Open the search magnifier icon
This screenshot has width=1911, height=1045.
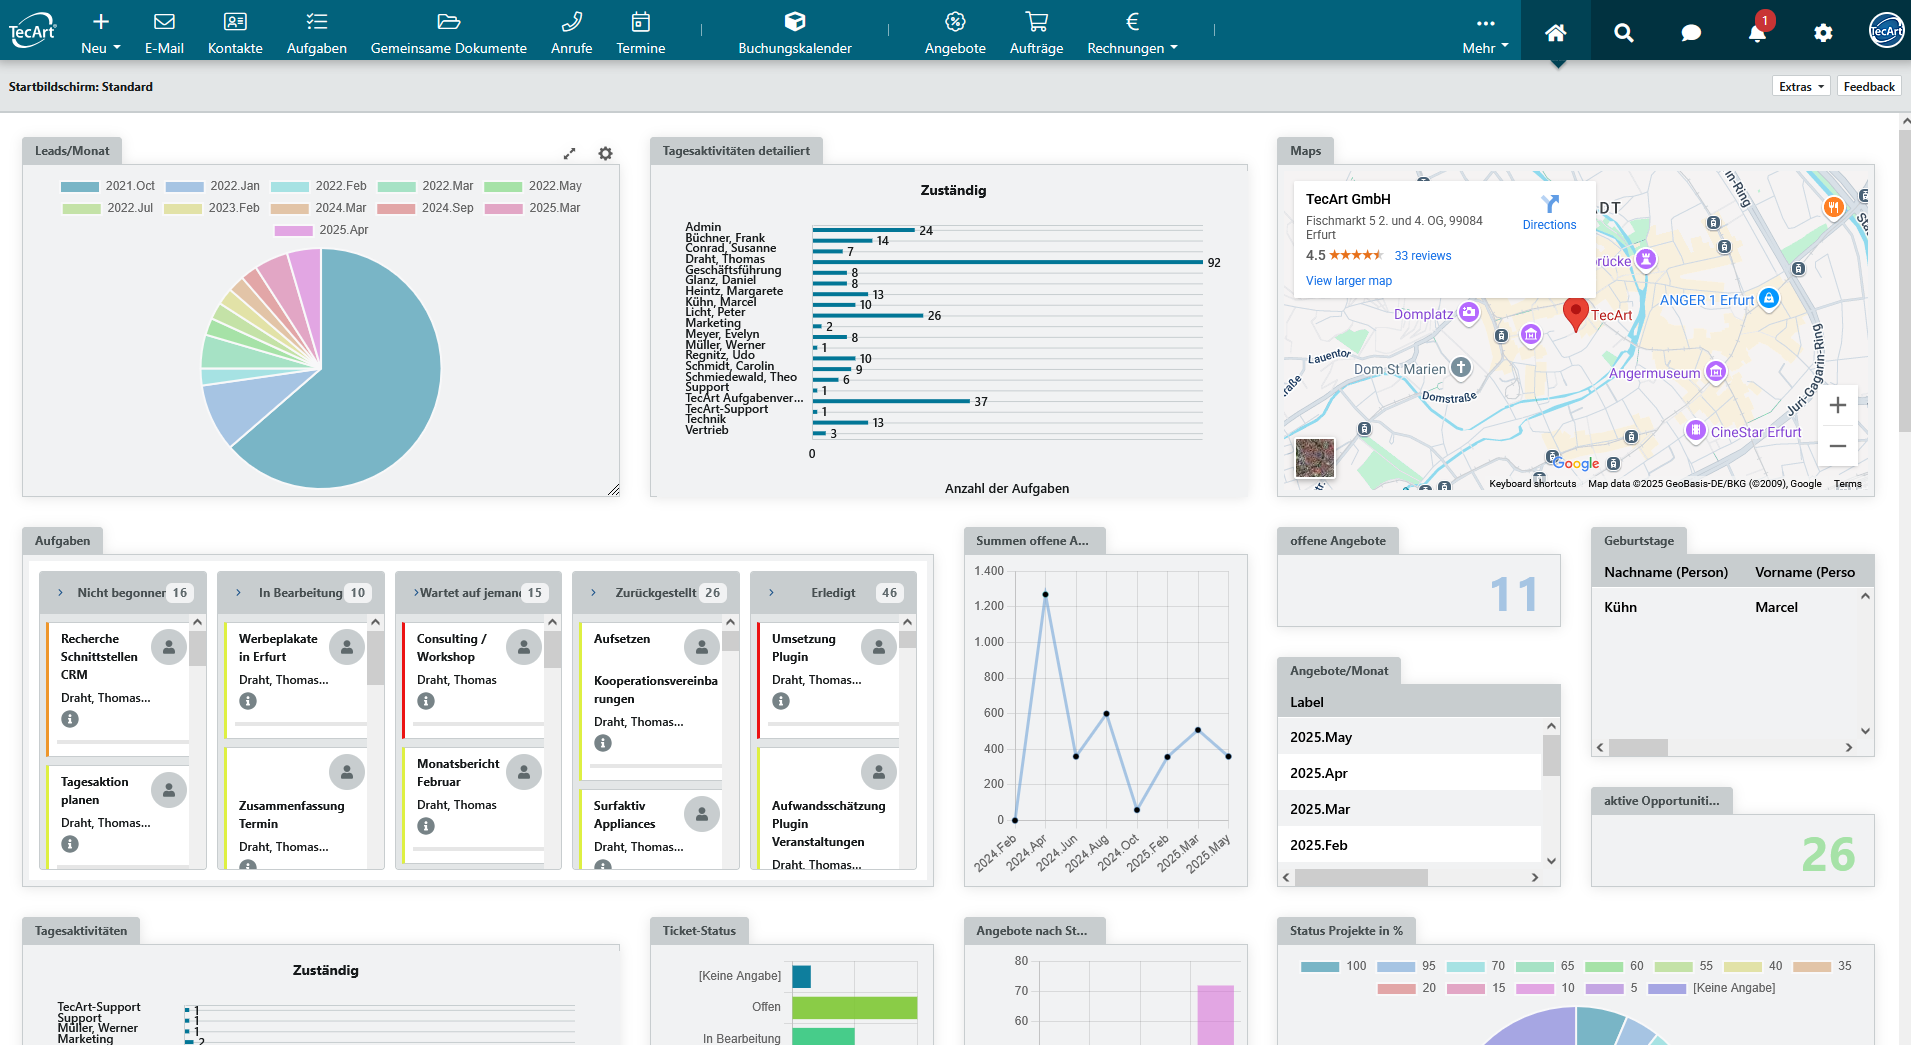[x=1623, y=33]
